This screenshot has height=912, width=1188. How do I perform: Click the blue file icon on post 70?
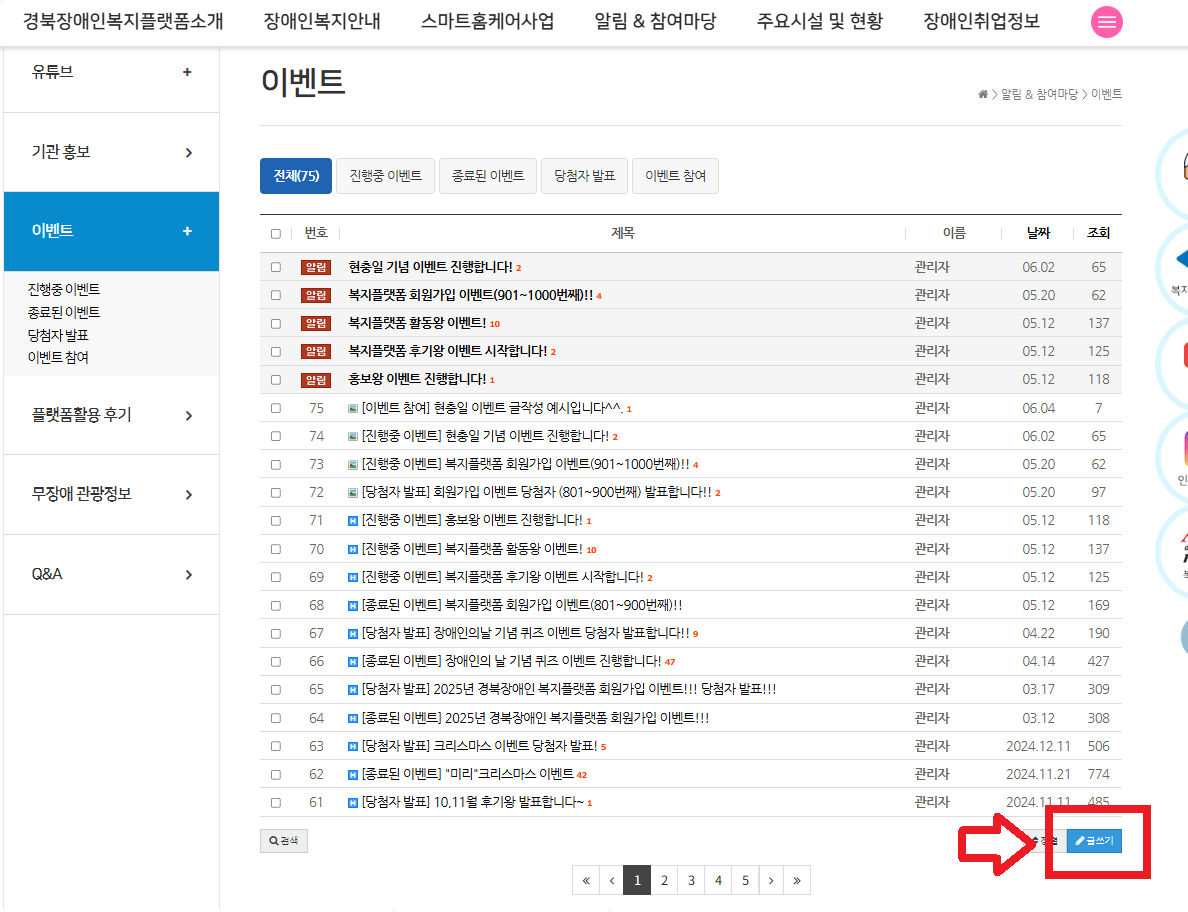click(352, 549)
